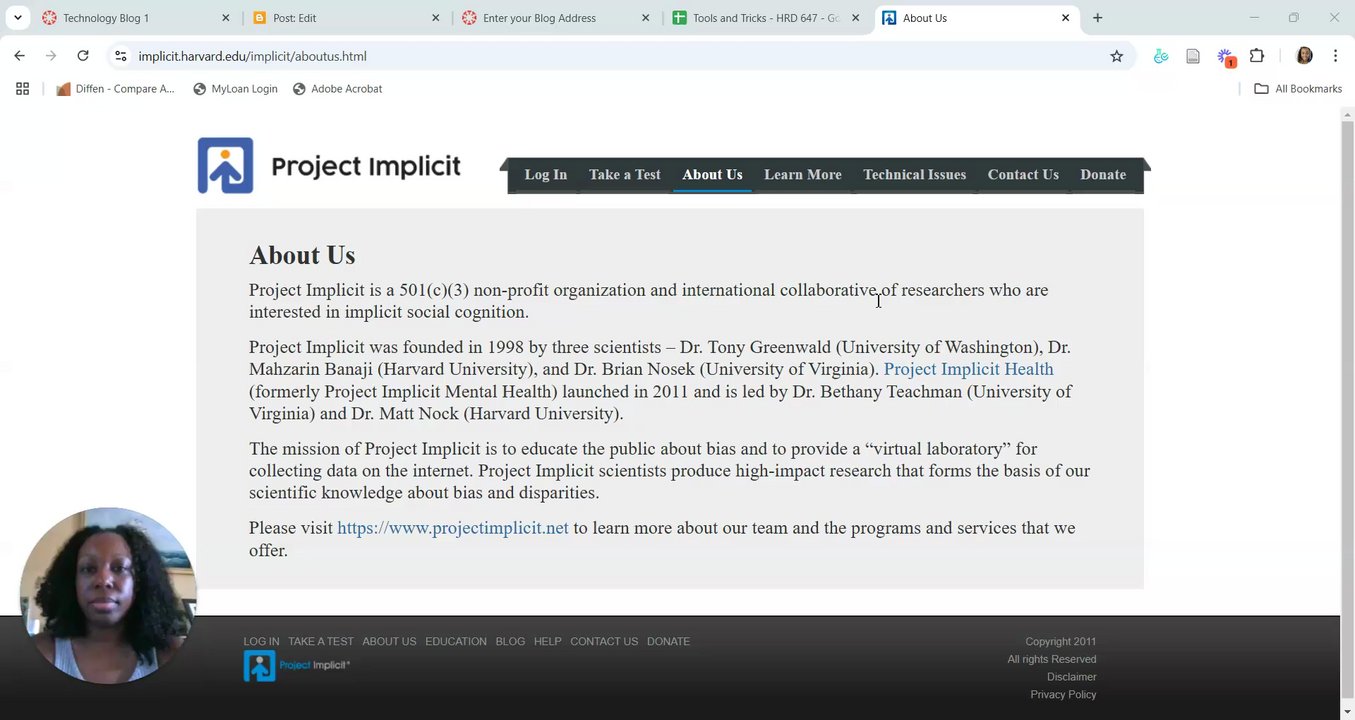Click the footer LOG IN link
Viewport: 1355px width, 720px height.
tap(261, 641)
